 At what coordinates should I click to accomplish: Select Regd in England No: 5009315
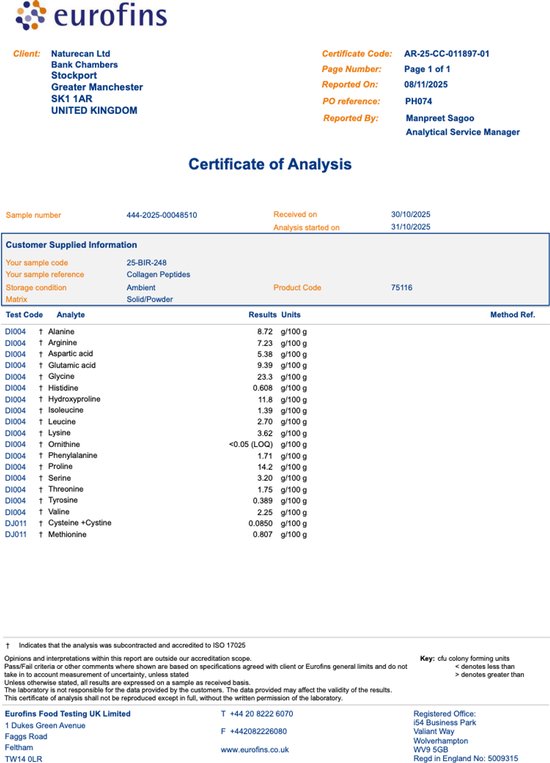tap(466, 758)
